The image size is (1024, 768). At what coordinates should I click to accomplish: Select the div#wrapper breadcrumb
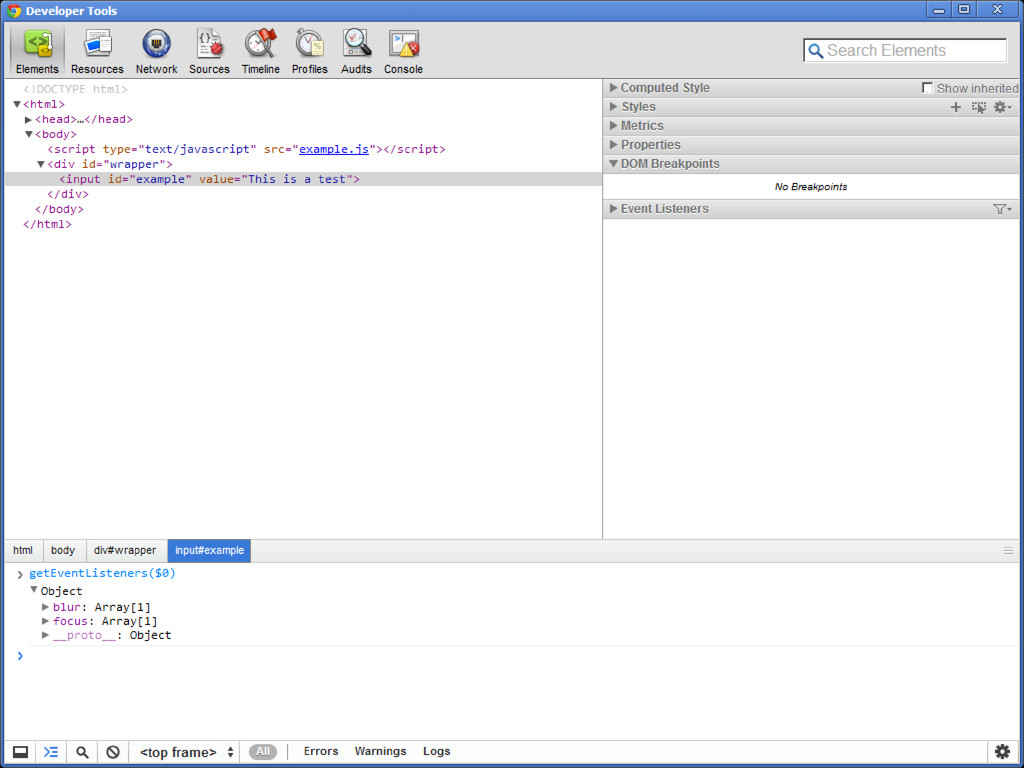[125, 551]
